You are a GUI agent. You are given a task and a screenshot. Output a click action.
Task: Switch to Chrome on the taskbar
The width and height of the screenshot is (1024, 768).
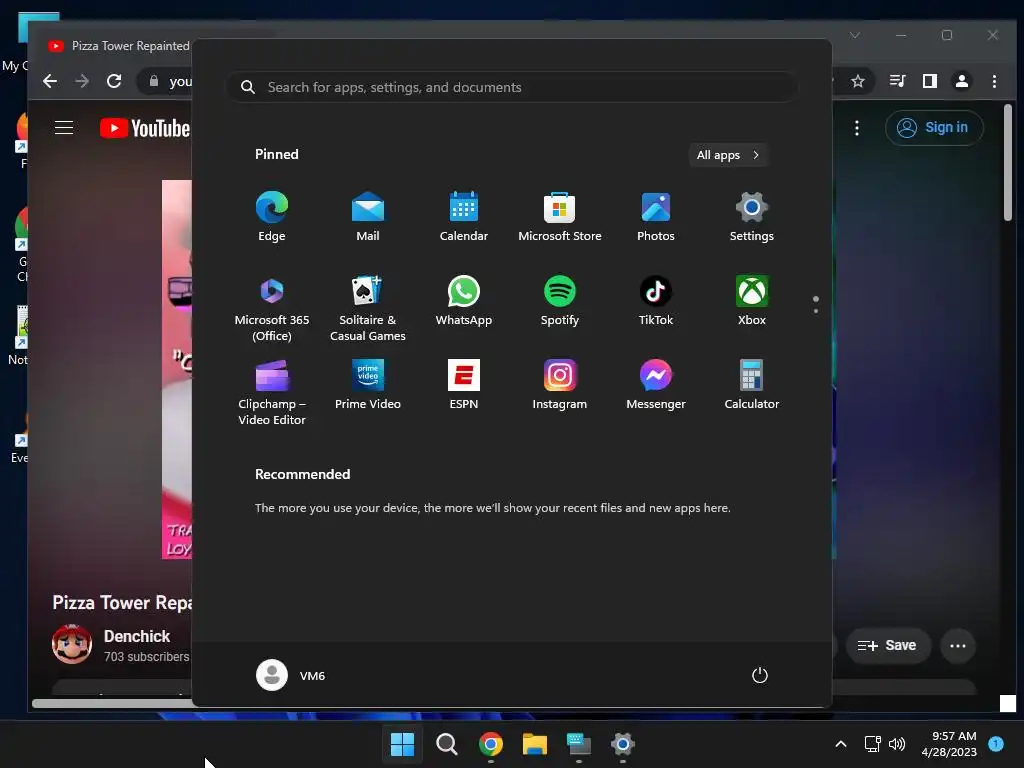(490, 743)
